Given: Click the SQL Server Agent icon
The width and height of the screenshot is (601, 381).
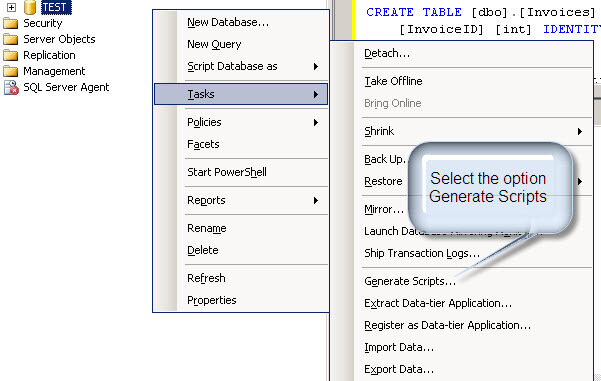Looking at the screenshot, I should click(x=11, y=87).
